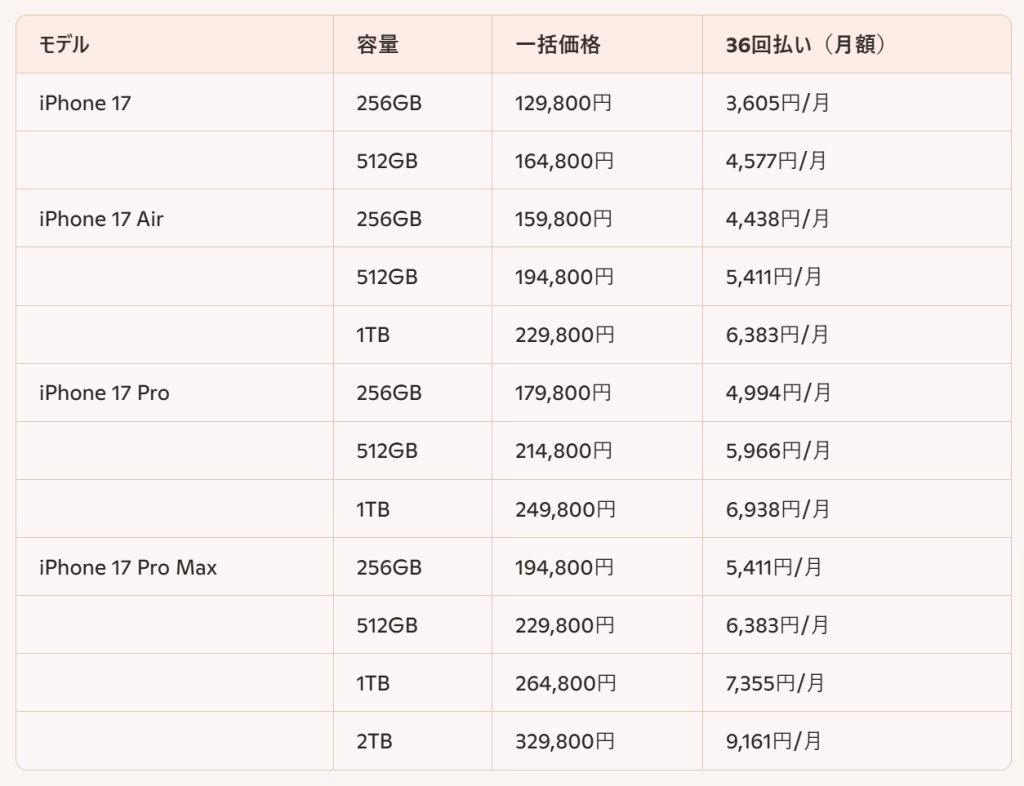Image resolution: width=1024 pixels, height=786 pixels.
Task: Click the 329,800円 price cell
Action: tap(564, 742)
